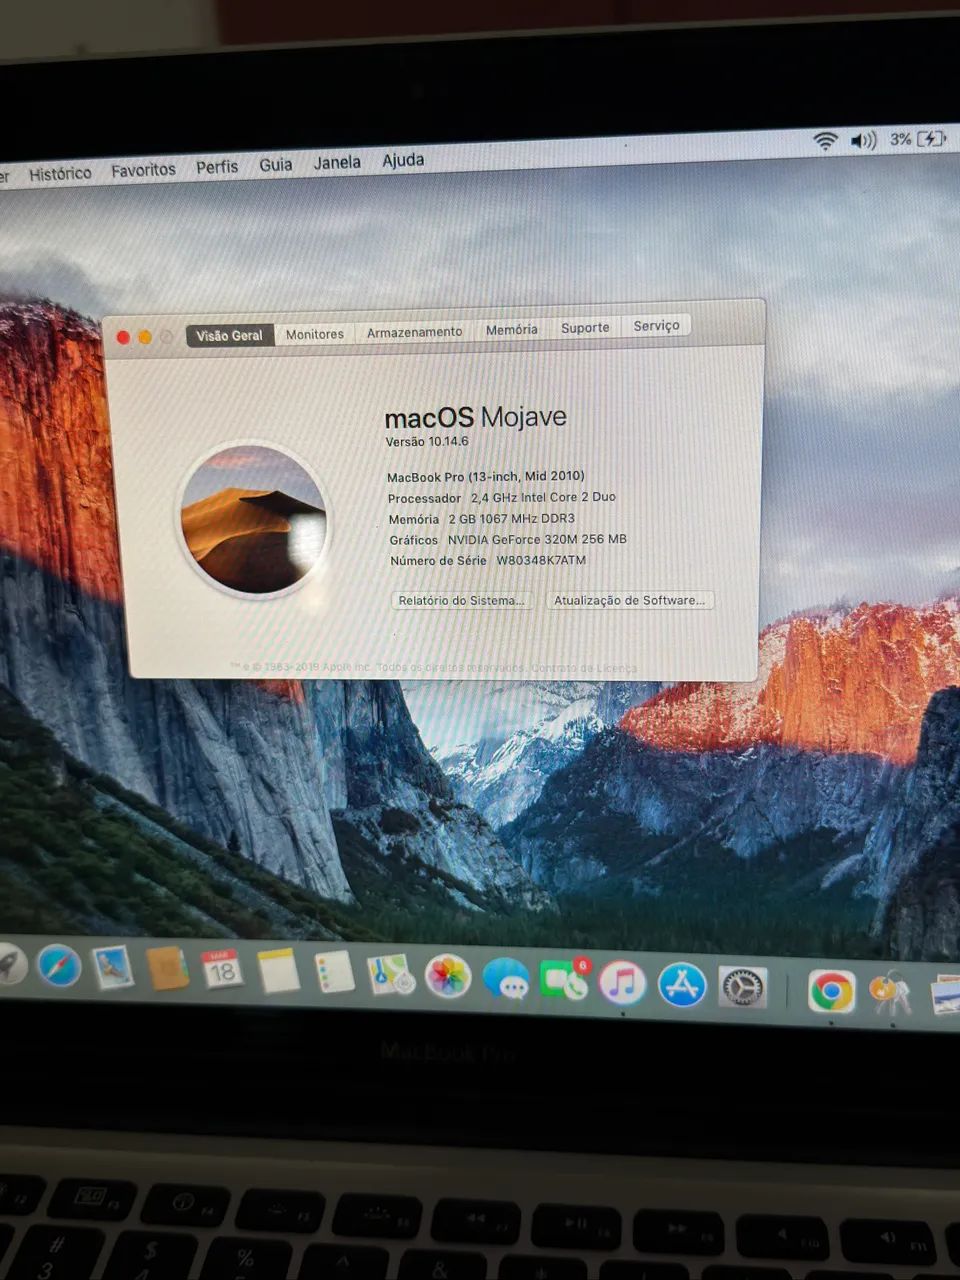960x1280 pixels.
Task: Click the MacBook Pro (13-inch, Mid 2010) text
Action: [486, 477]
